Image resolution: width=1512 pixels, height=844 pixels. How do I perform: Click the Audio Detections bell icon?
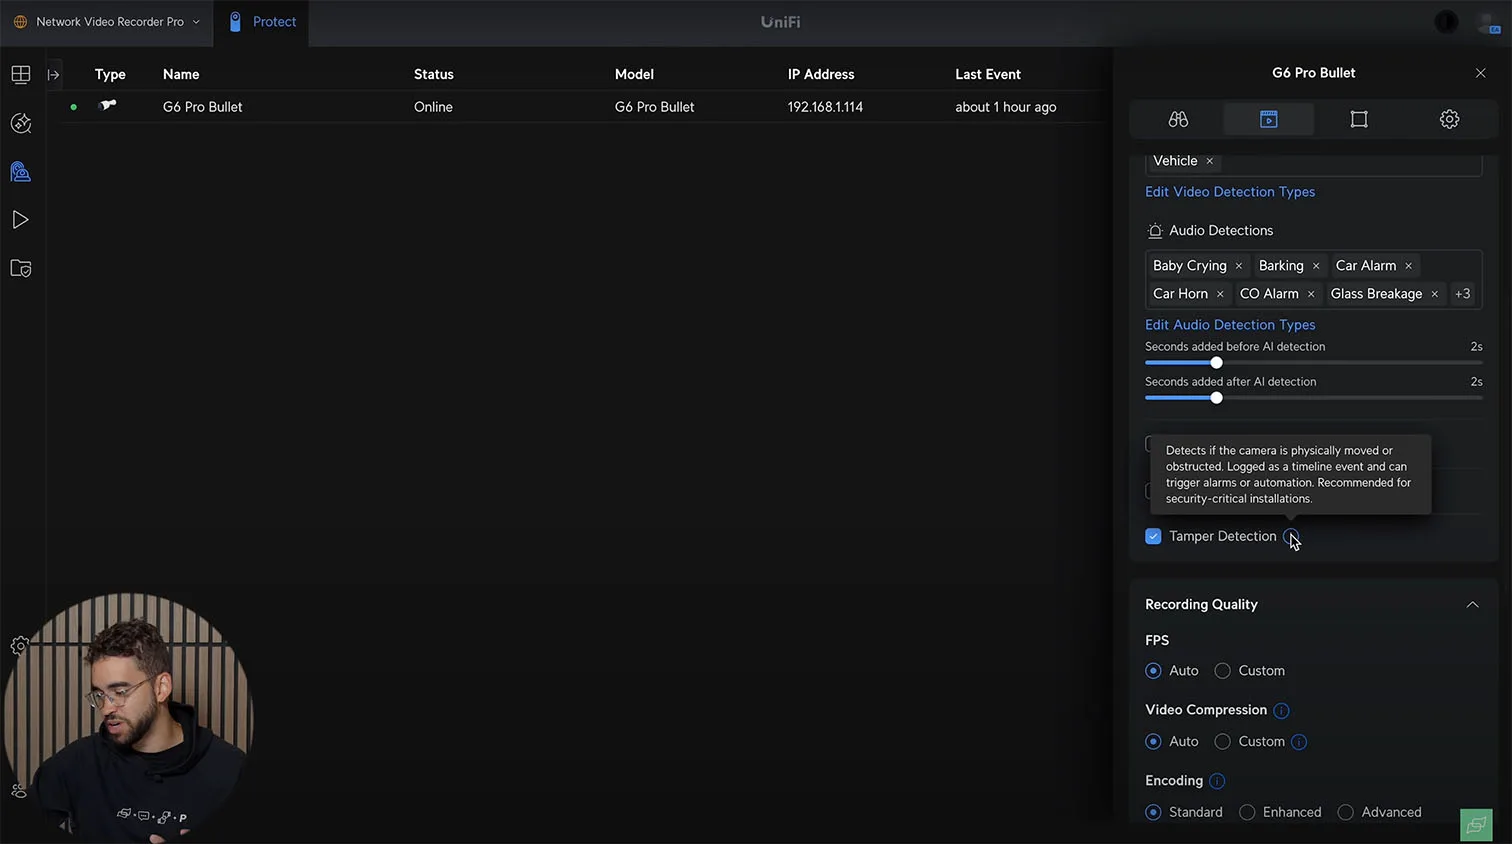(x=1155, y=231)
